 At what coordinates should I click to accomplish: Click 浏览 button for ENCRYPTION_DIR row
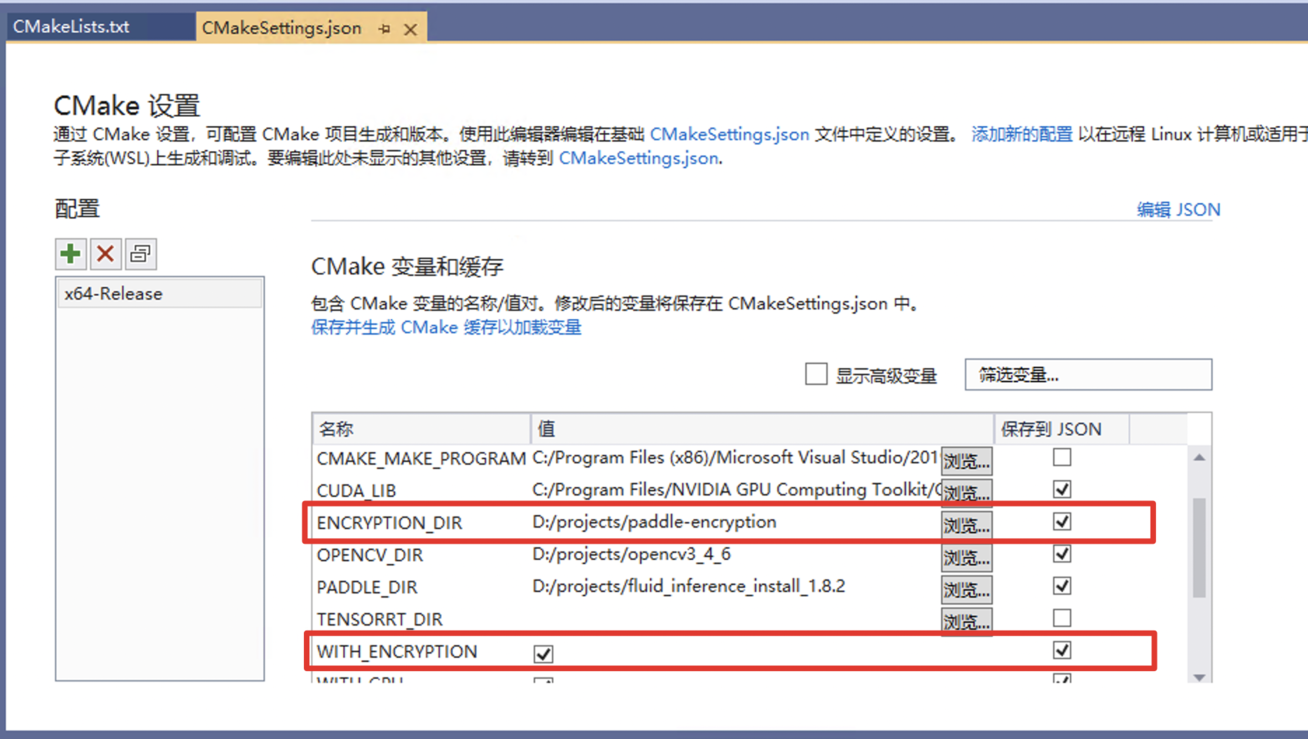[x=966, y=524]
